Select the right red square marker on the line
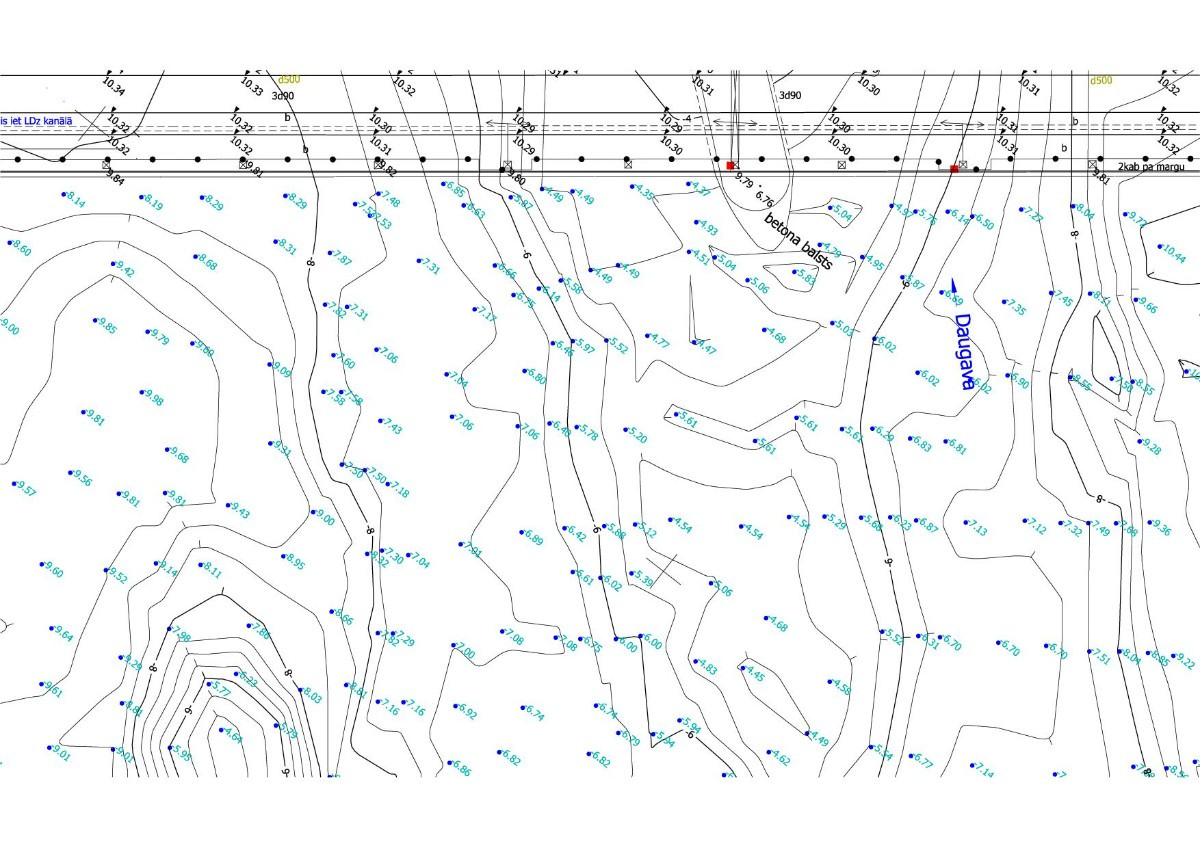1200x848 pixels. (954, 169)
